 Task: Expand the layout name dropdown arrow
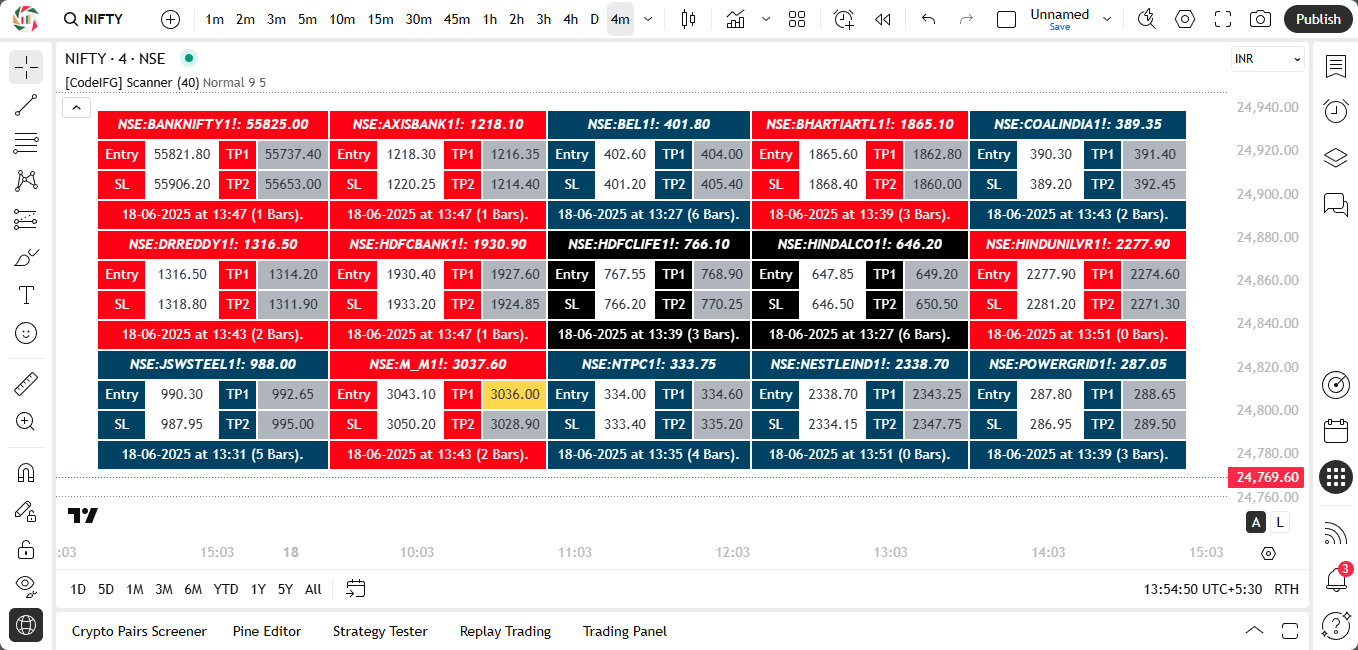coord(1107,19)
